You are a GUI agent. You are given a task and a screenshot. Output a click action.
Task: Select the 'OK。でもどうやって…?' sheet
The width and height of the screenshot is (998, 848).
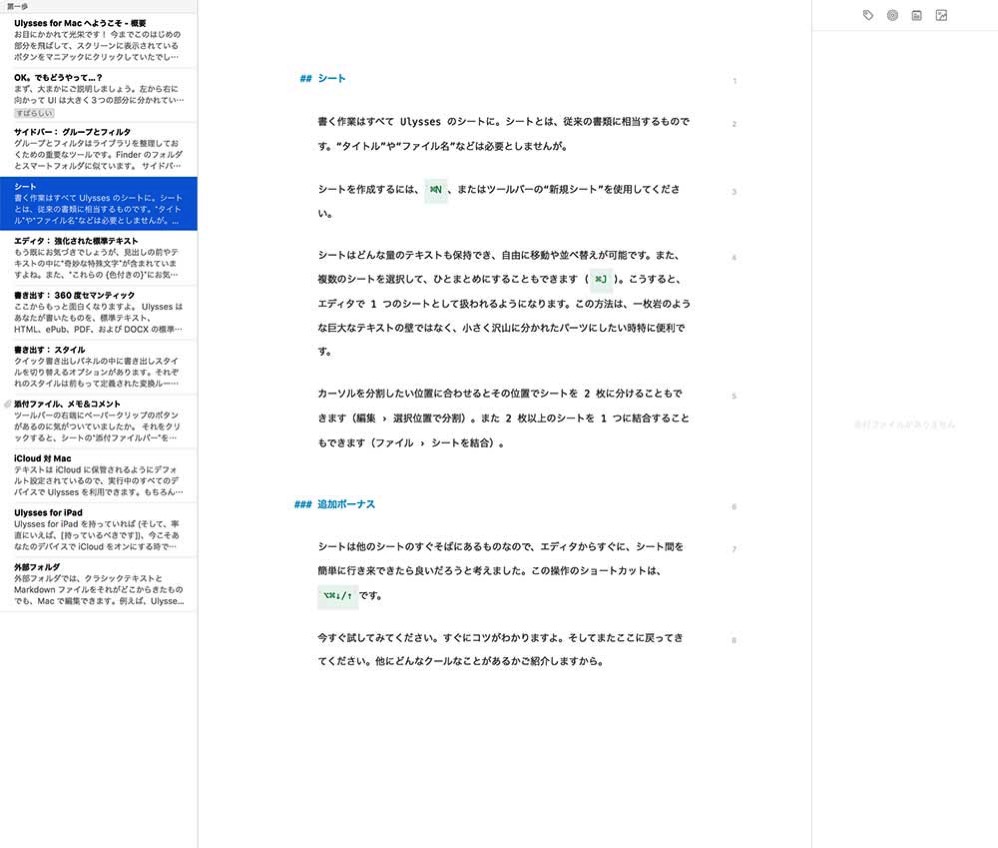(x=98, y=92)
